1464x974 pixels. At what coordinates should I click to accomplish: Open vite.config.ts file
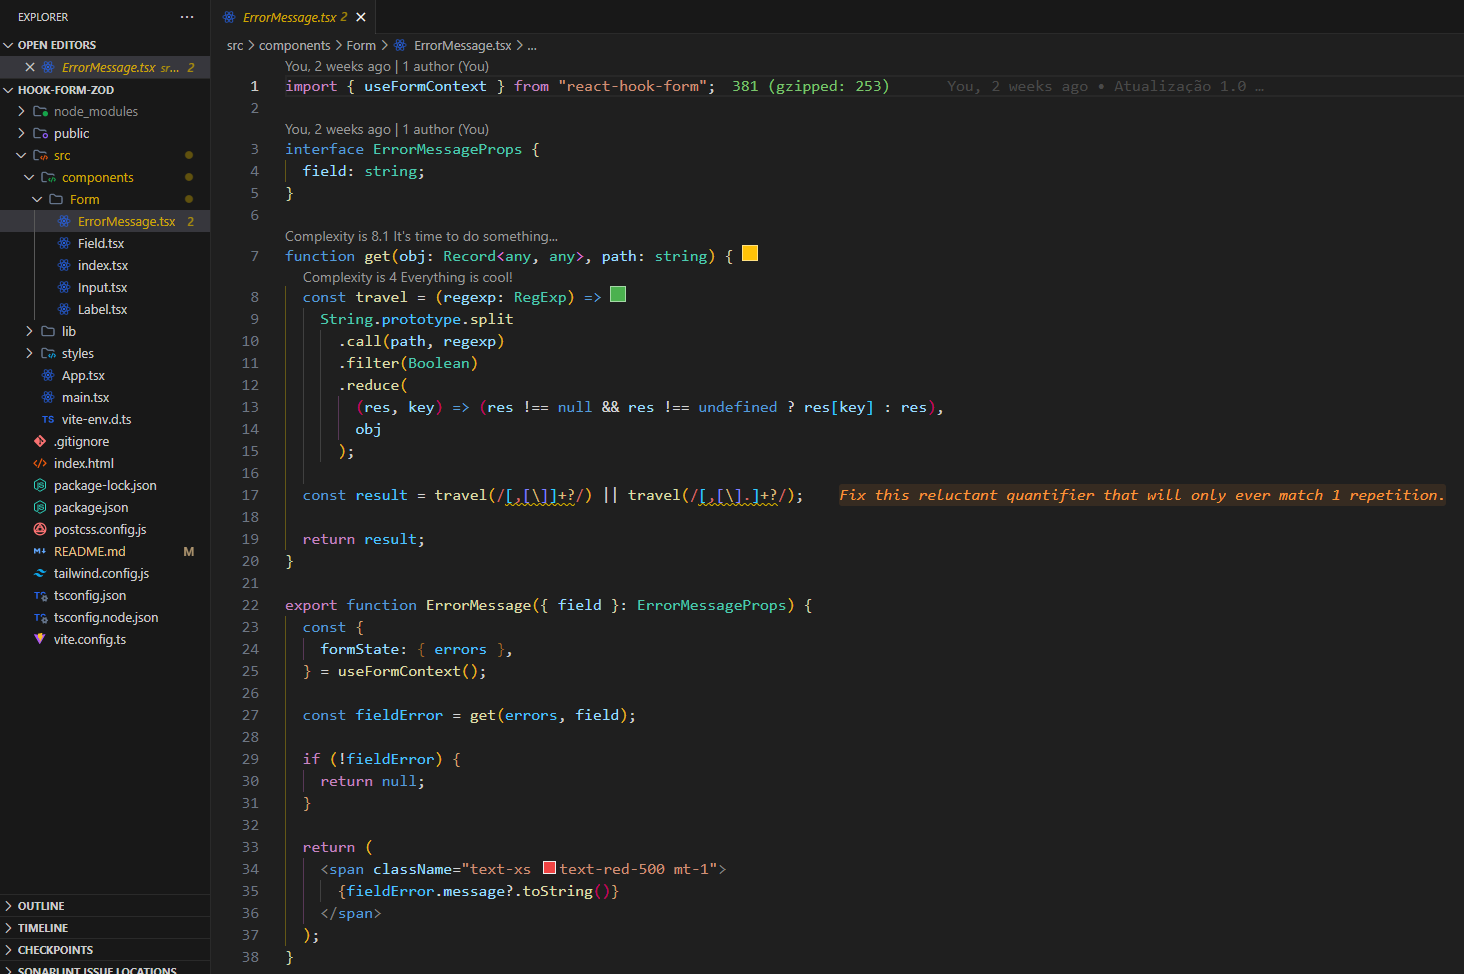pyautogui.click(x=90, y=639)
